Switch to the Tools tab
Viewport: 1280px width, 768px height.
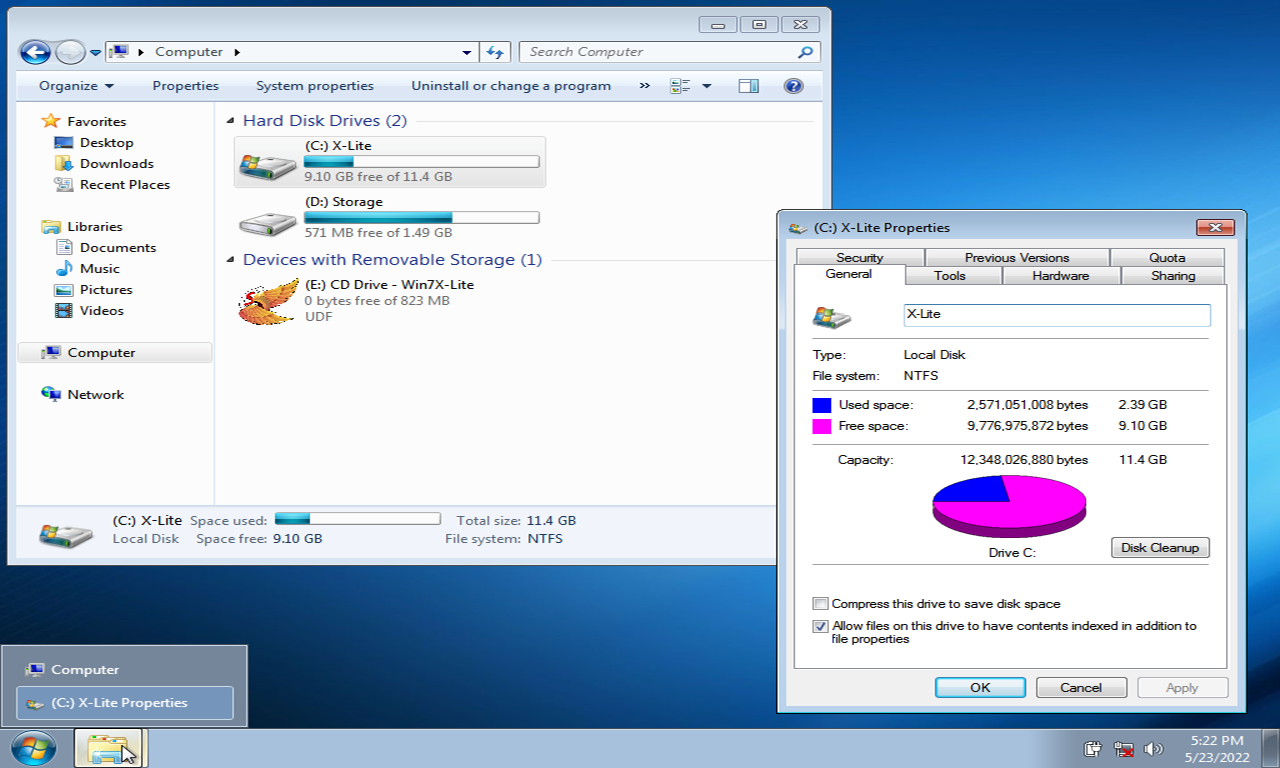pyautogui.click(x=950, y=275)
